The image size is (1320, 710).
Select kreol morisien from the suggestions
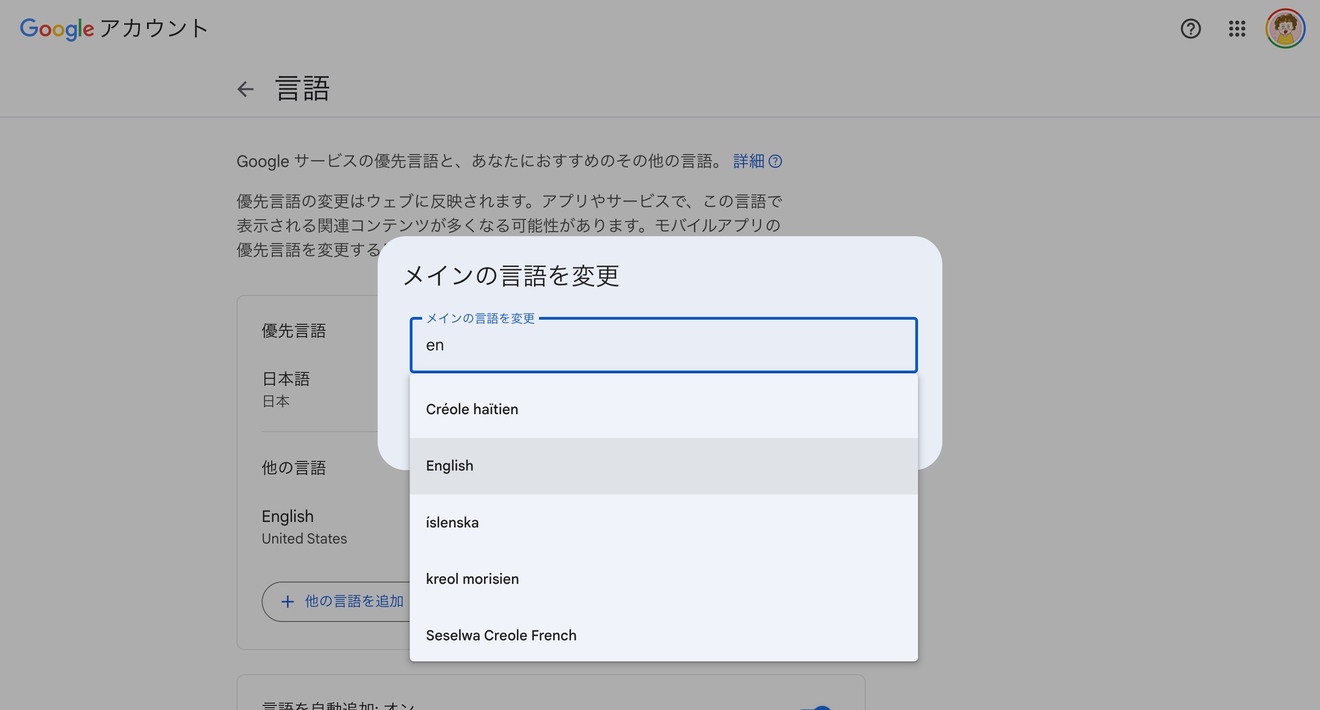pyautogui.click(x=663, y=579)
